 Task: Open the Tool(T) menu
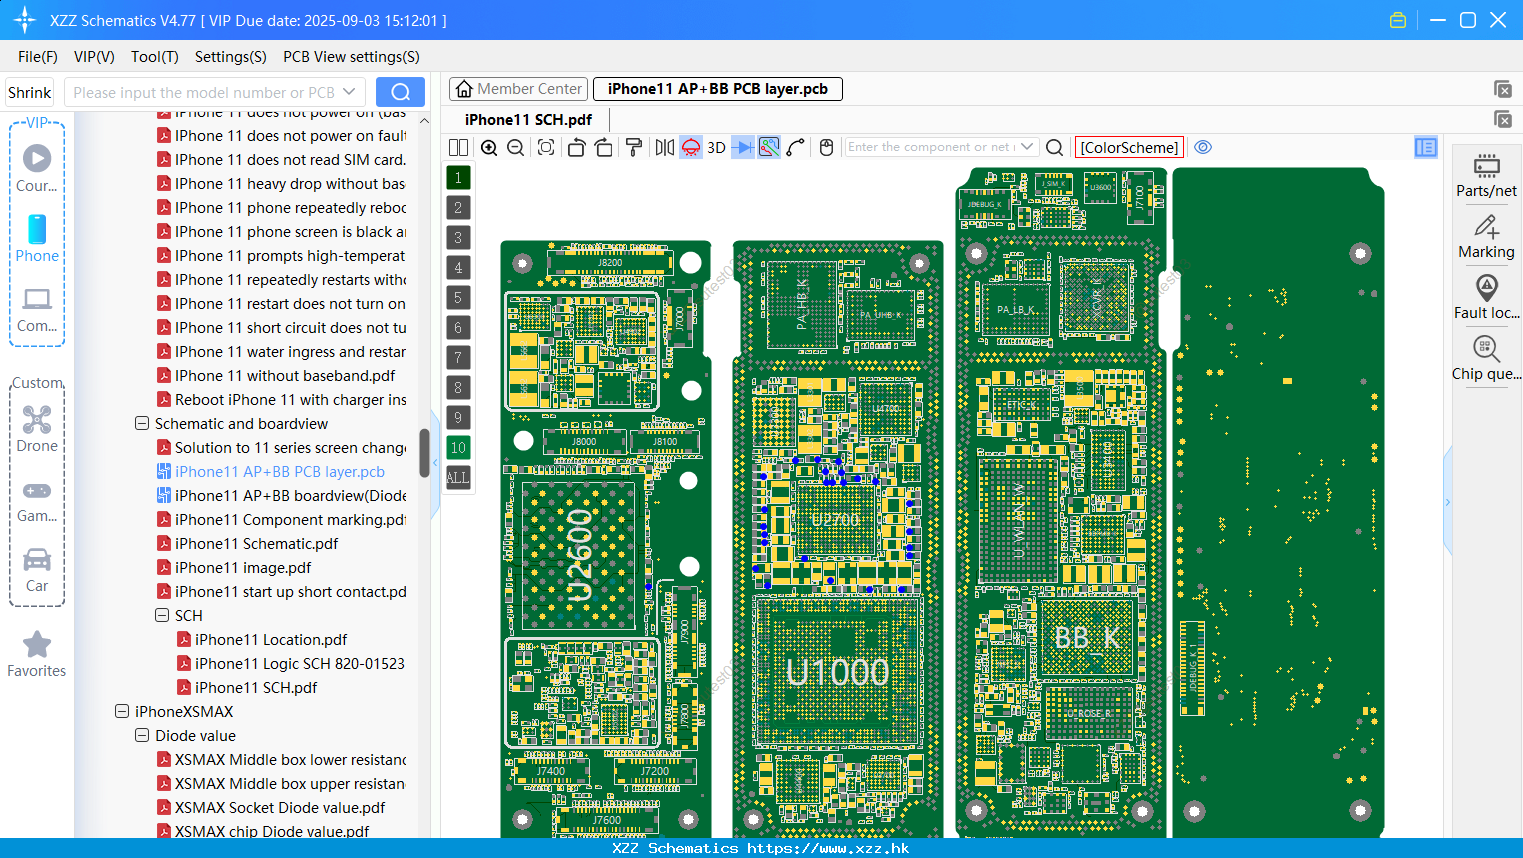pyautogui.click(x=155, y=57)
